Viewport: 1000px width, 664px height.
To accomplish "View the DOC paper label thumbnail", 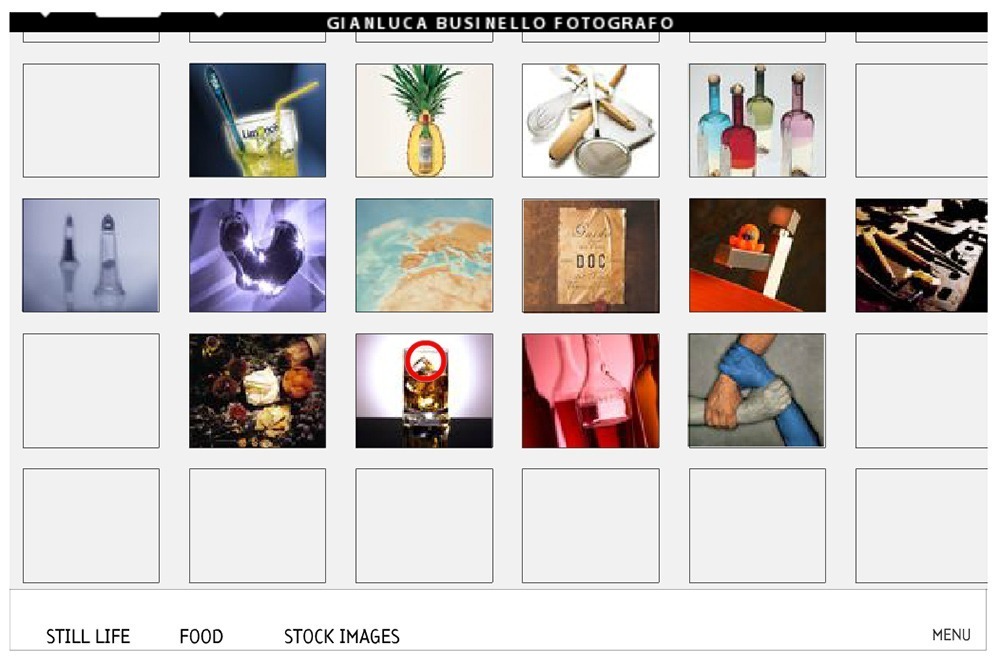I will click(591, 255).
